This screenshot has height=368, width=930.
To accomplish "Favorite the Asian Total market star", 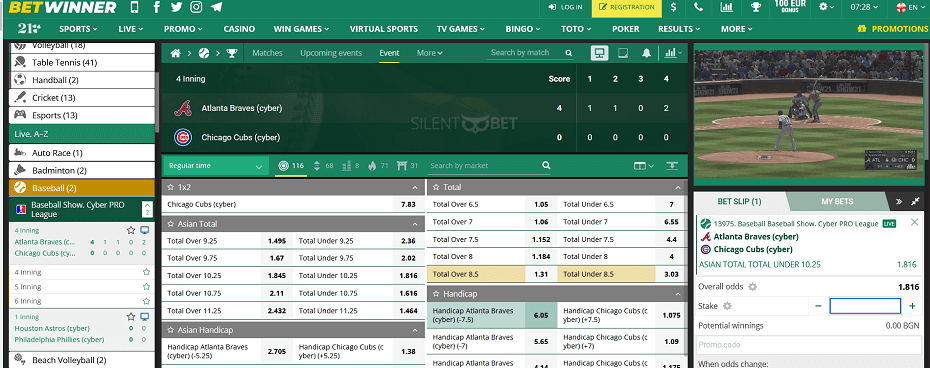I will click(x=171, y=224).
